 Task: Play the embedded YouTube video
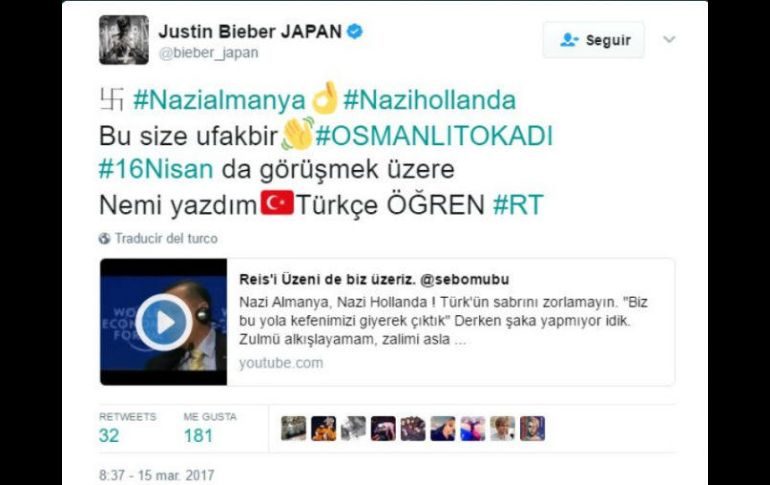164,323
